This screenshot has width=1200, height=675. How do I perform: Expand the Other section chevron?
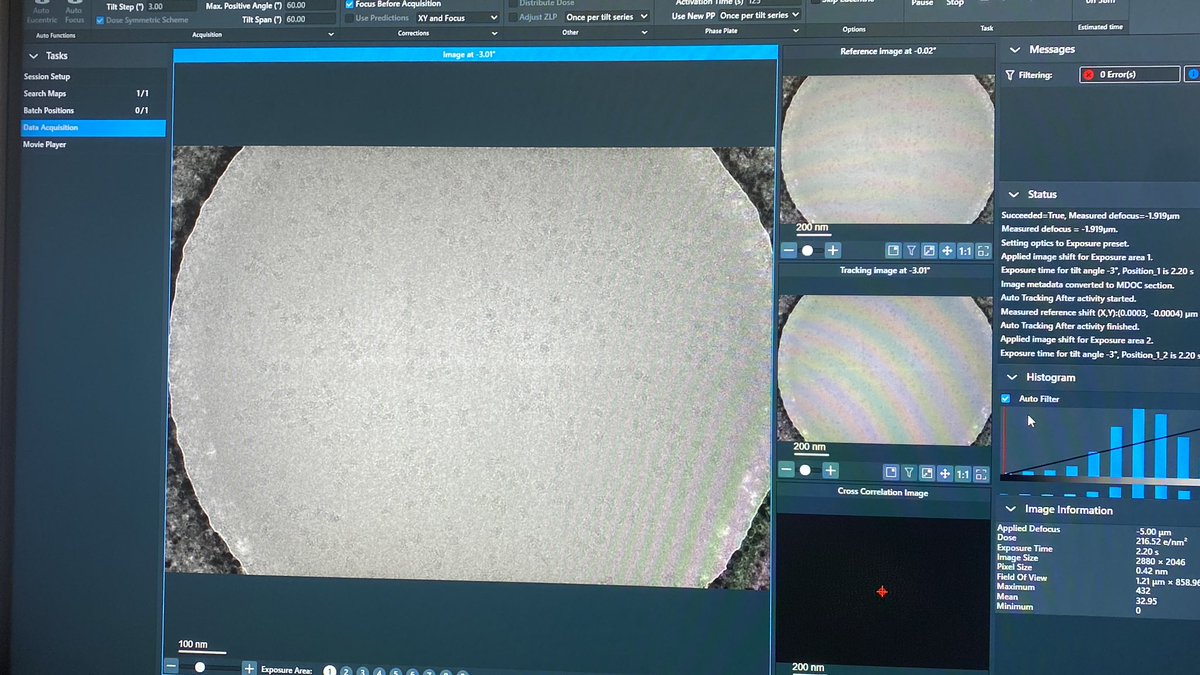point(644,33)
